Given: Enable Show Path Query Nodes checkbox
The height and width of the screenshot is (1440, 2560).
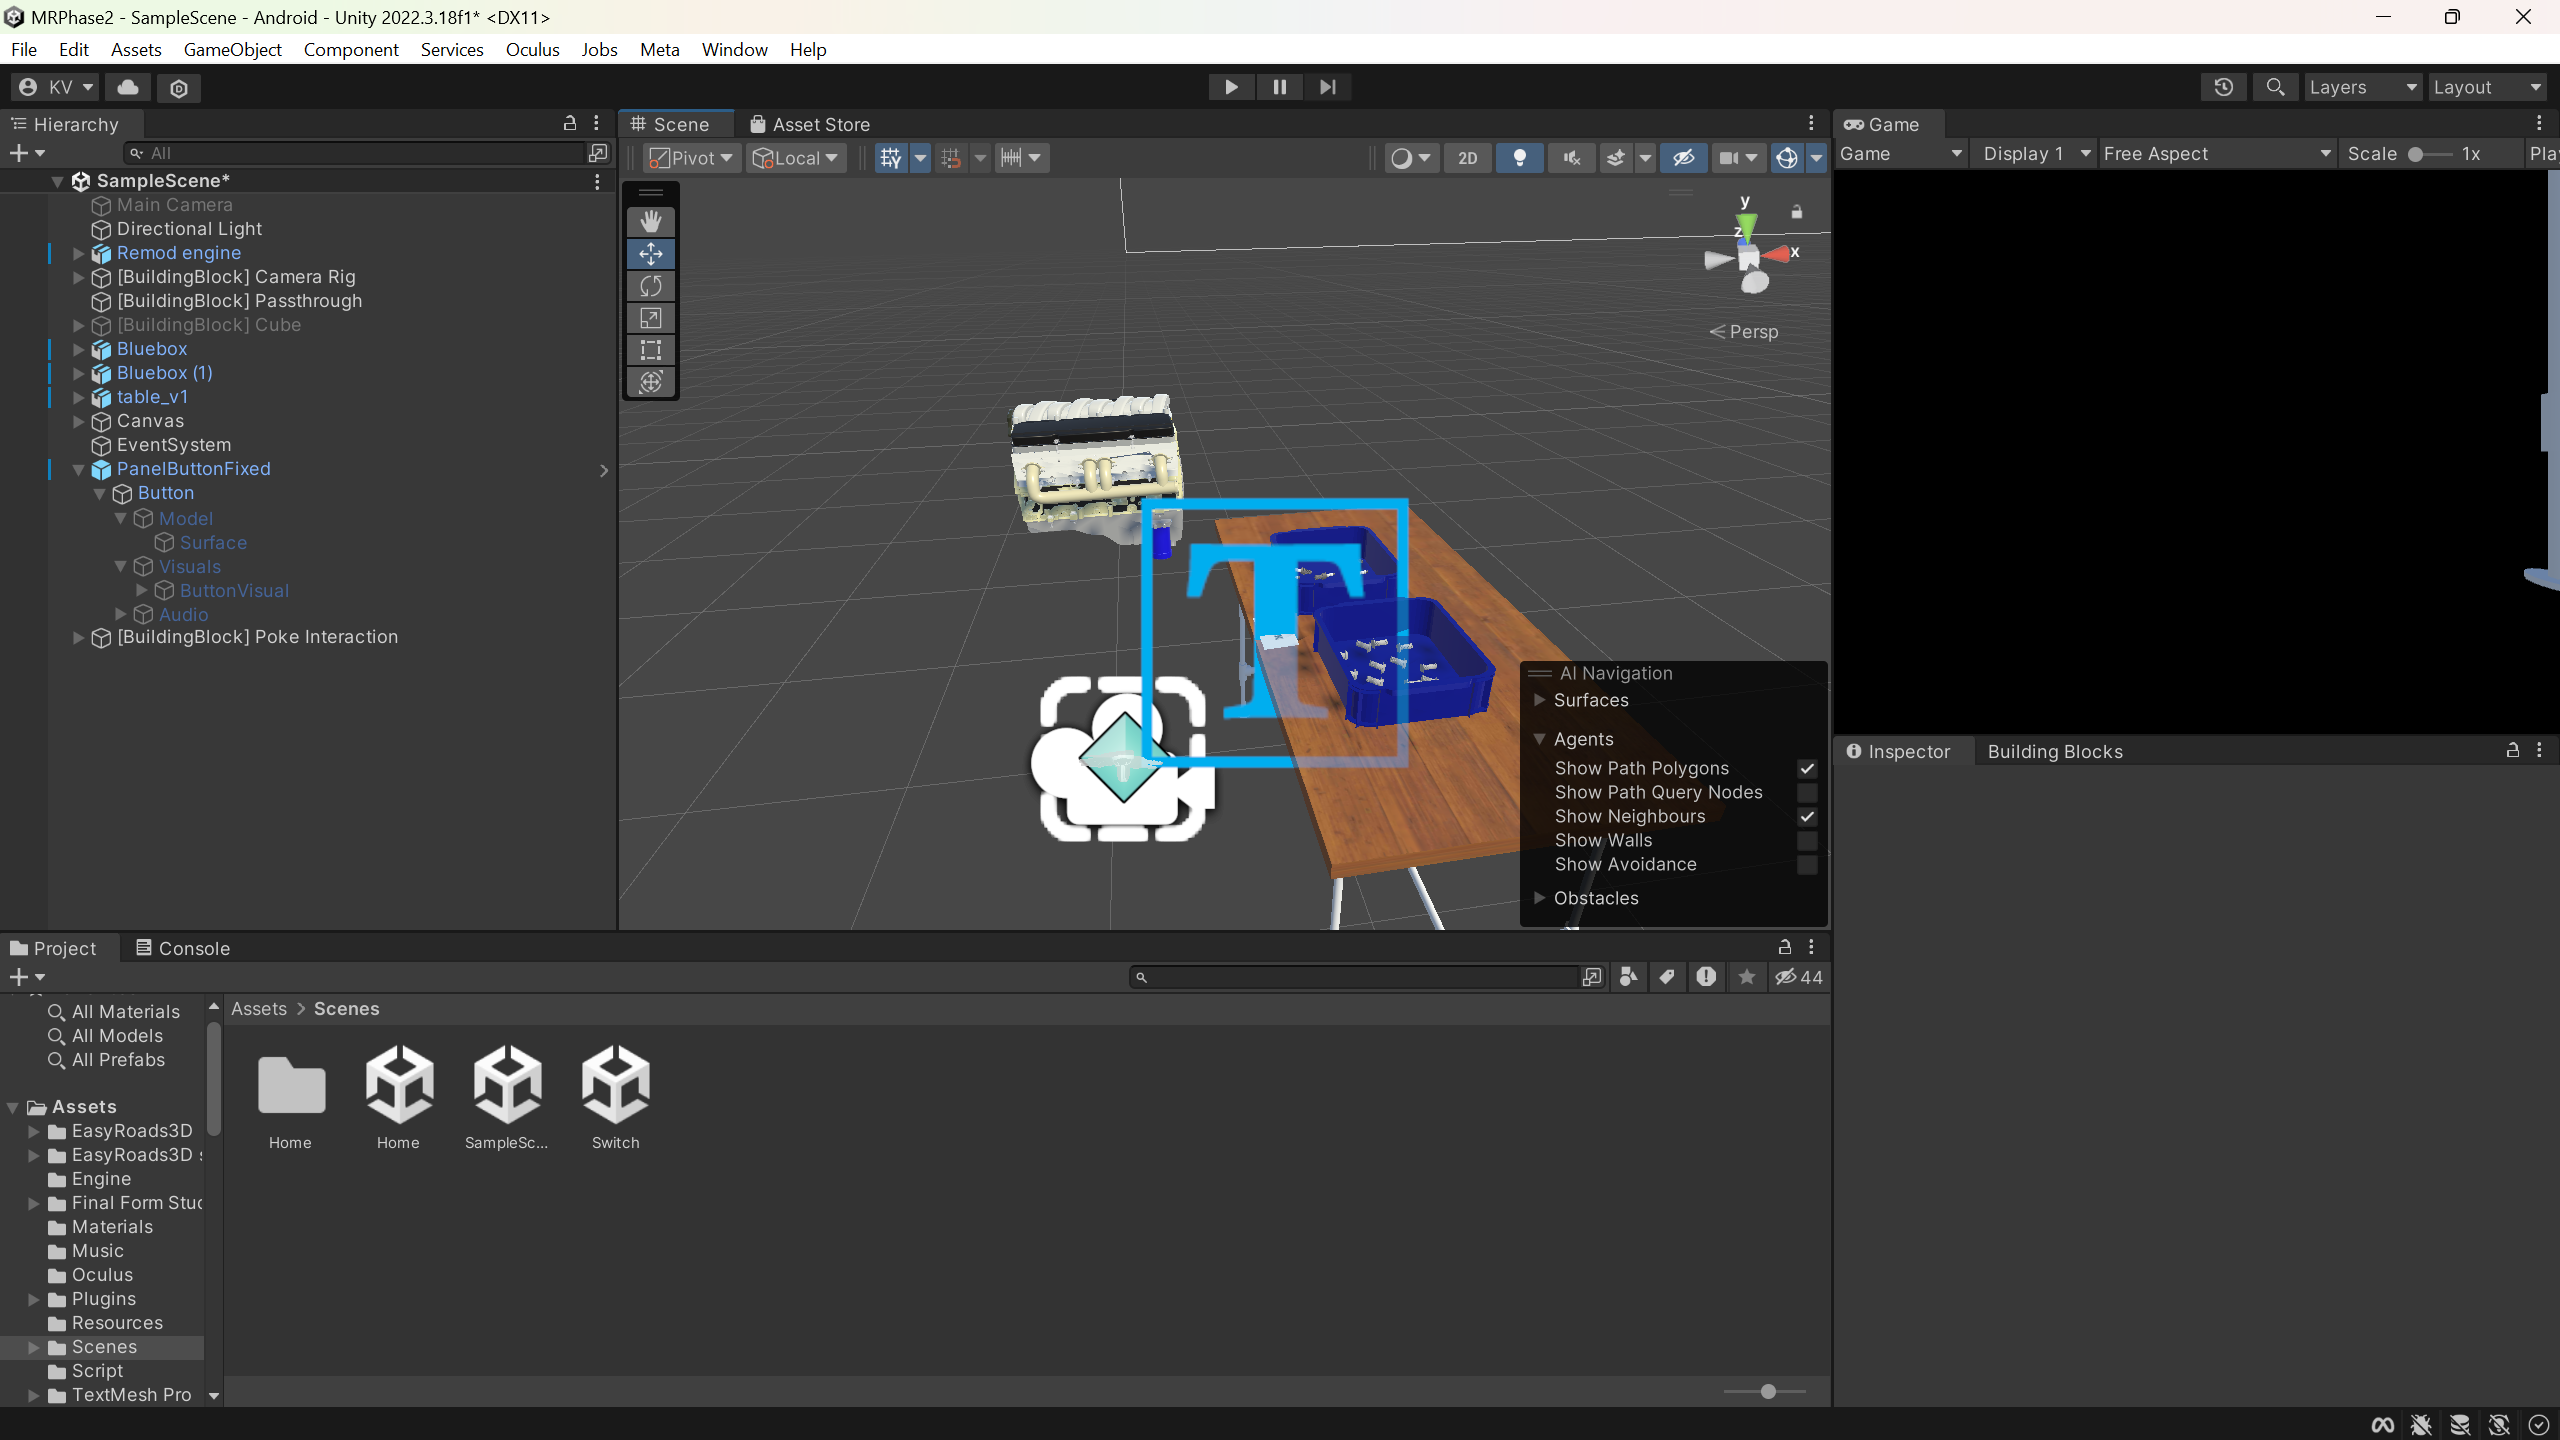Looking at the screenshot, I should [x=1807, y=793].
